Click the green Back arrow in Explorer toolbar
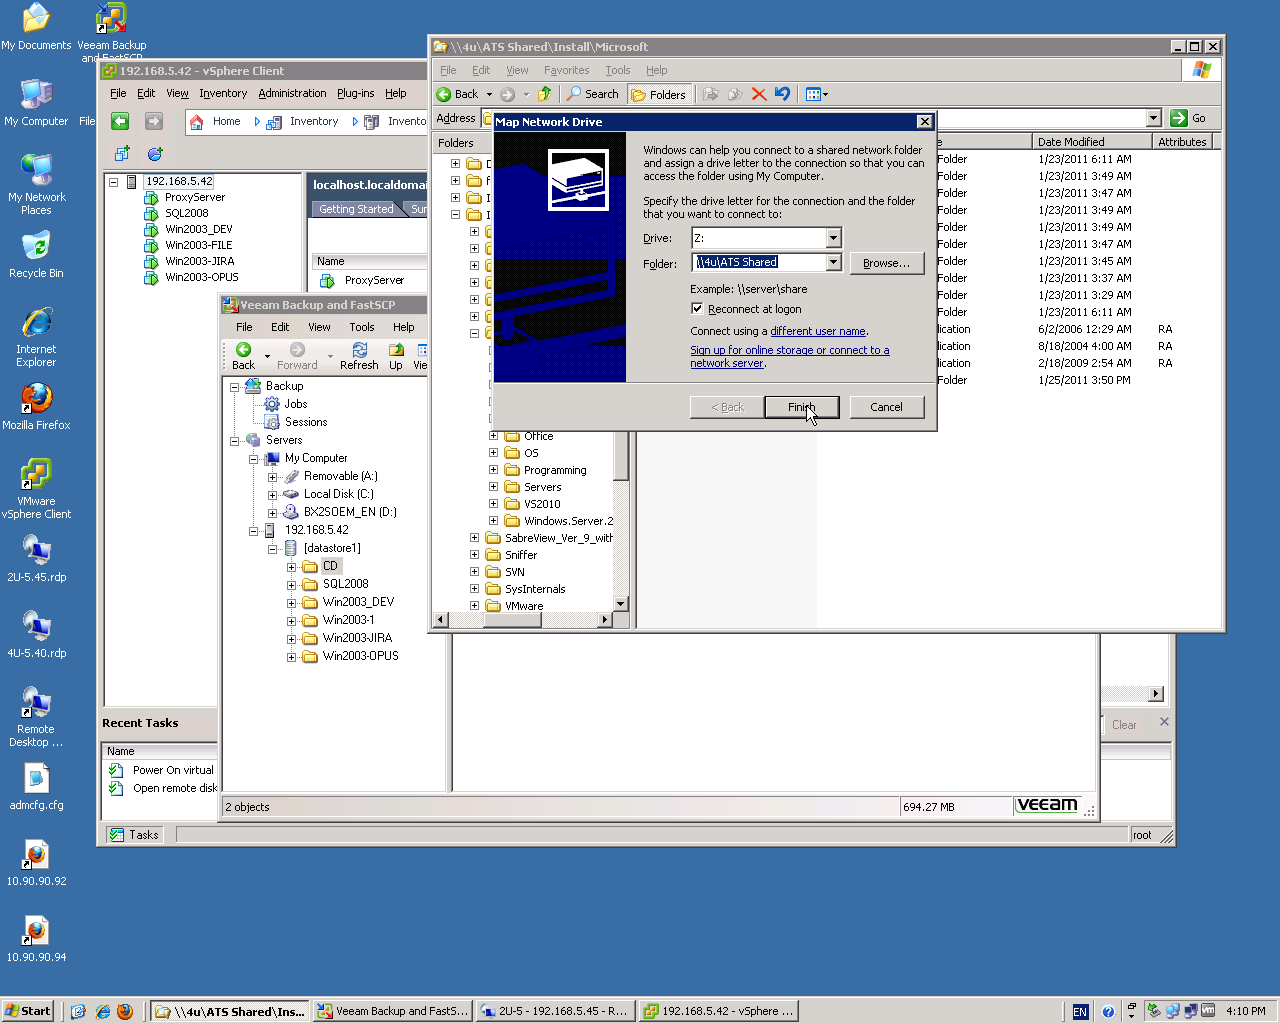 tap(444, 94)
